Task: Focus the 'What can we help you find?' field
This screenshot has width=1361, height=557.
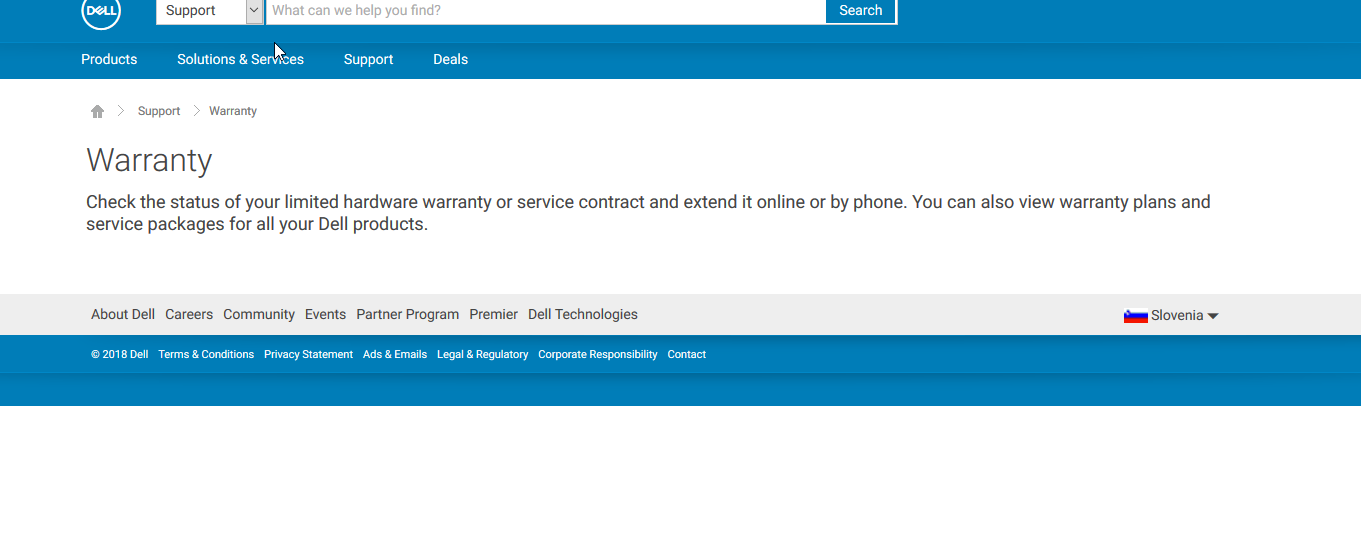Action: (x=545, y=11)
